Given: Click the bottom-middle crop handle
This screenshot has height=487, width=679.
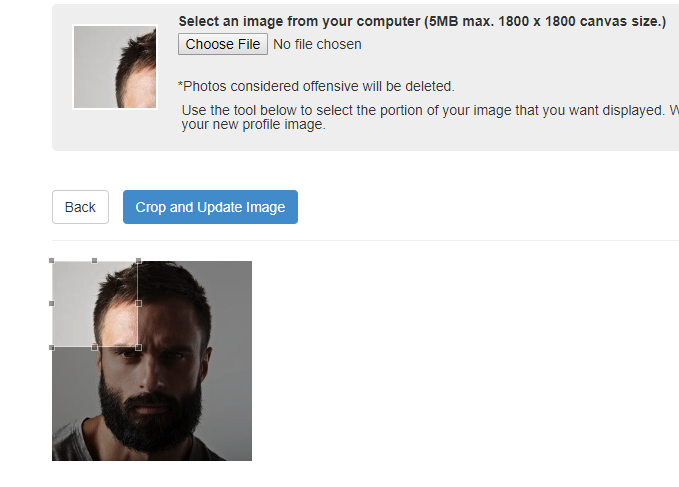Looking at the screenshot, I should 95,347.
